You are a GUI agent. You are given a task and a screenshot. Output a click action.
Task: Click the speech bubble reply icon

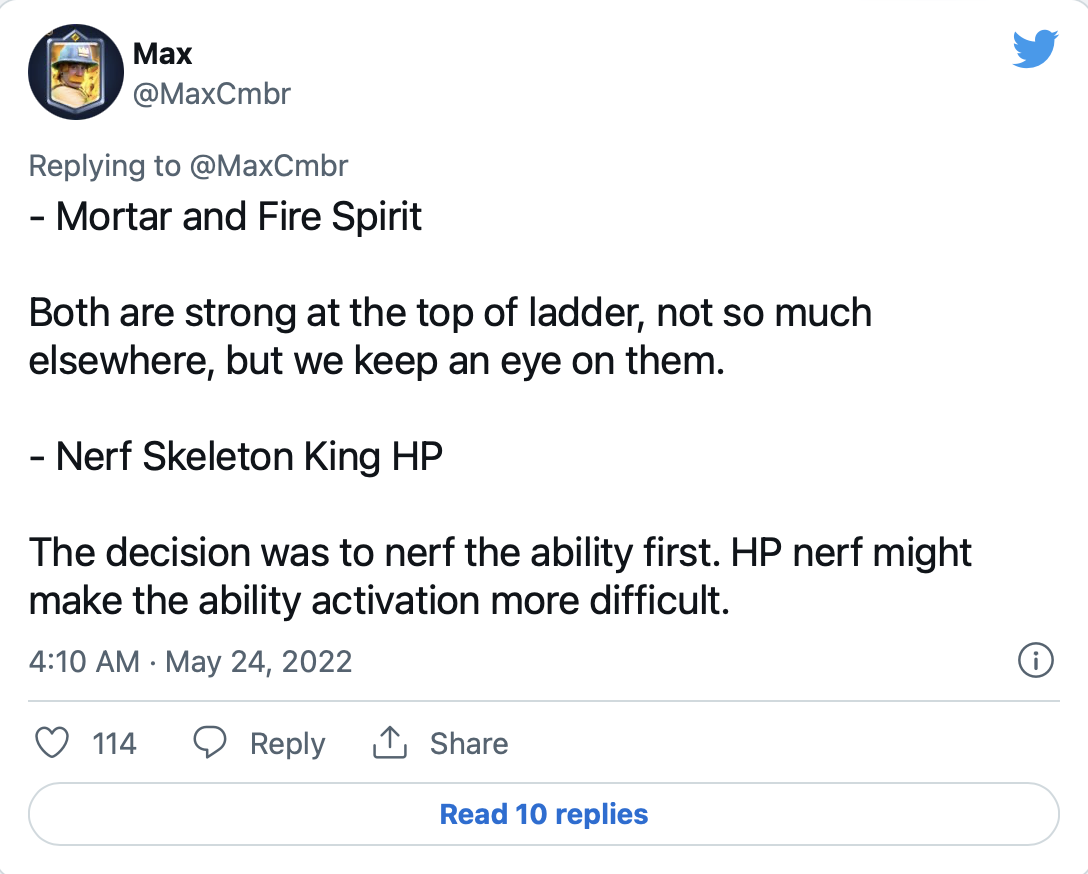(210, 743)
